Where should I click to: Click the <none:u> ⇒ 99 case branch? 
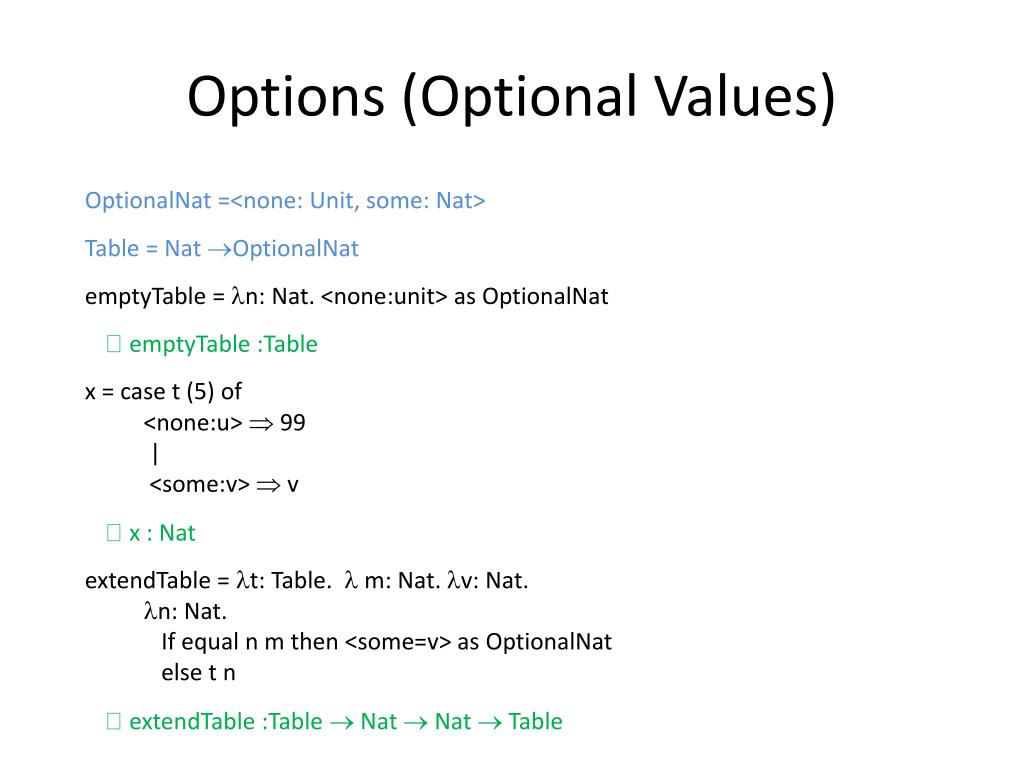pyautogui.click(x=225, y=423)
